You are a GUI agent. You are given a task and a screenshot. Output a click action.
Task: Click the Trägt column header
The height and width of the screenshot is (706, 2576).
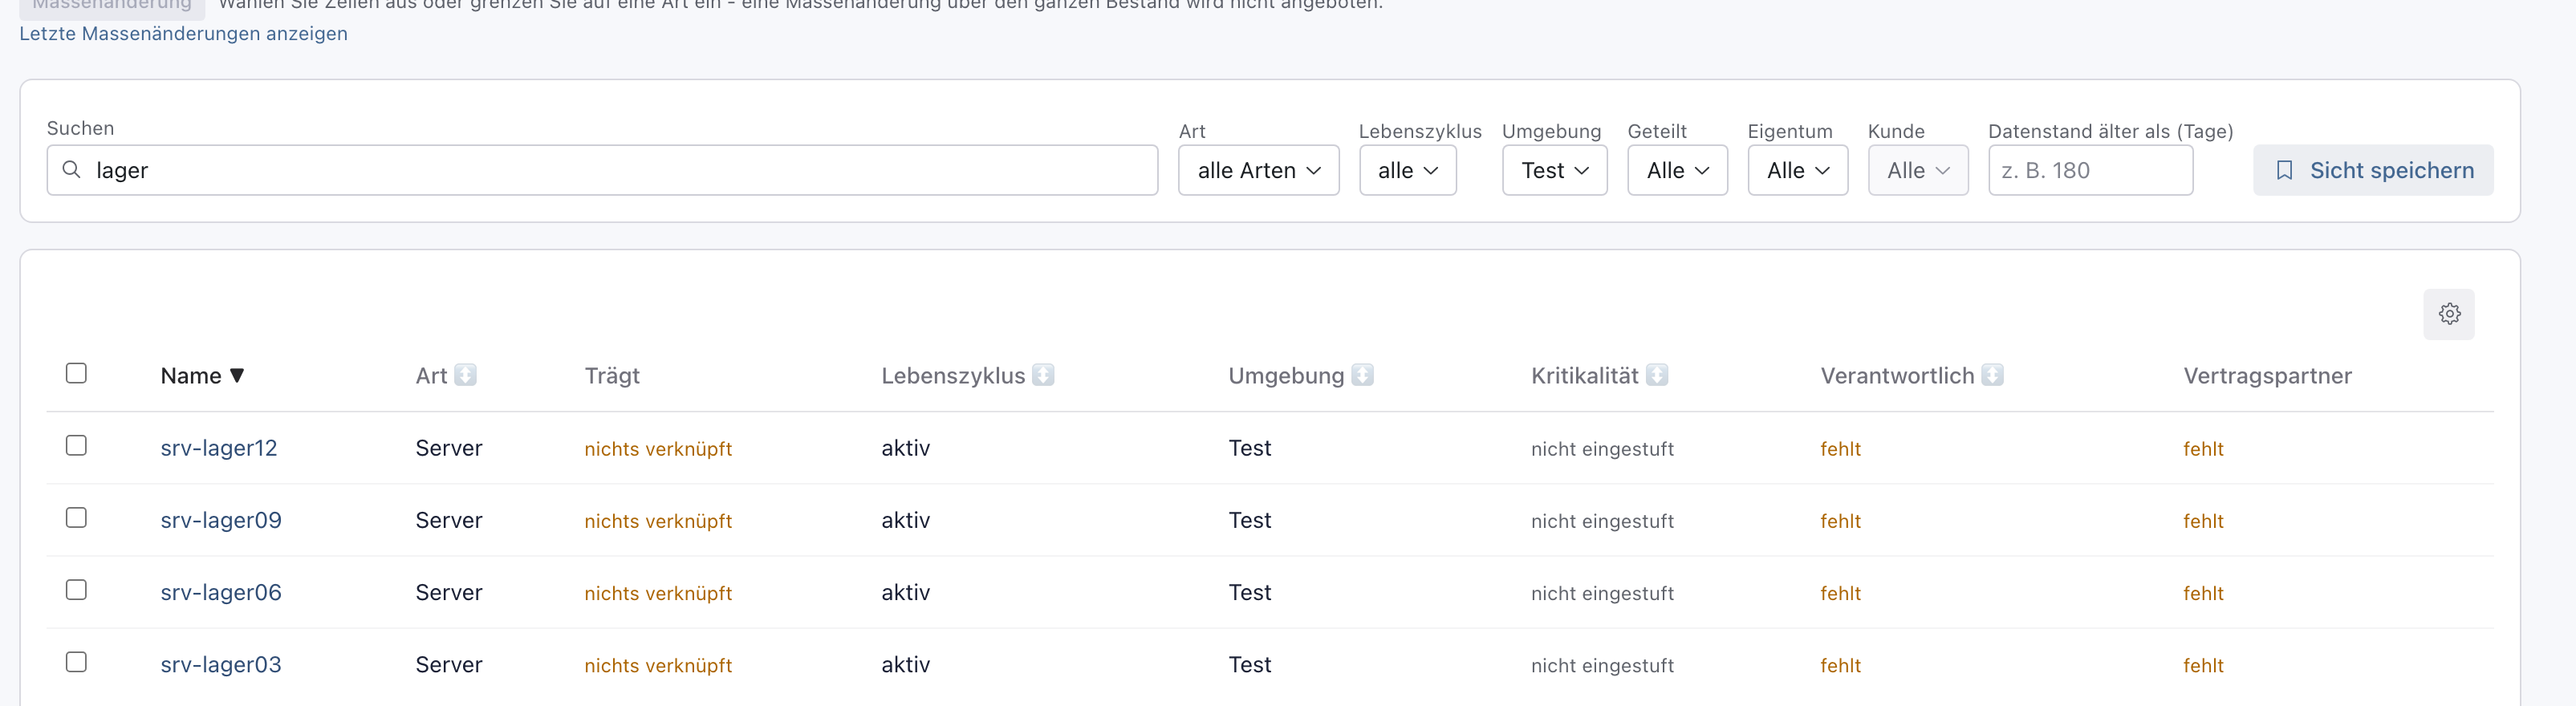[612, 376]
